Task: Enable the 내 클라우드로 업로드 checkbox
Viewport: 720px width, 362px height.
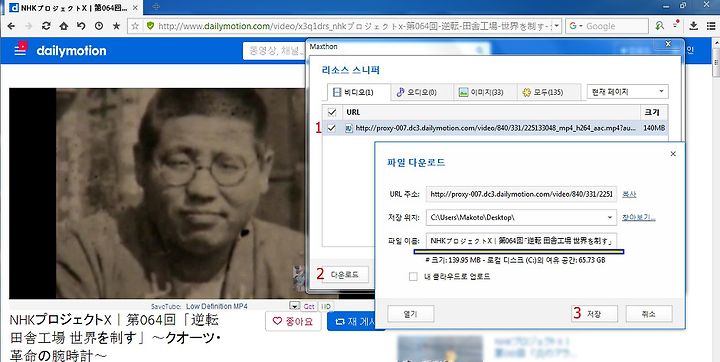Action: point(413,277)
